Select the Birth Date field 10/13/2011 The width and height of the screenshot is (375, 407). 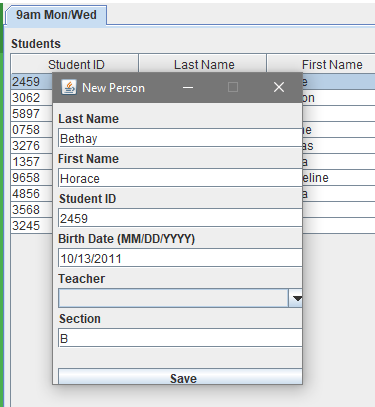pyautogui.click(x=180, y=258)
